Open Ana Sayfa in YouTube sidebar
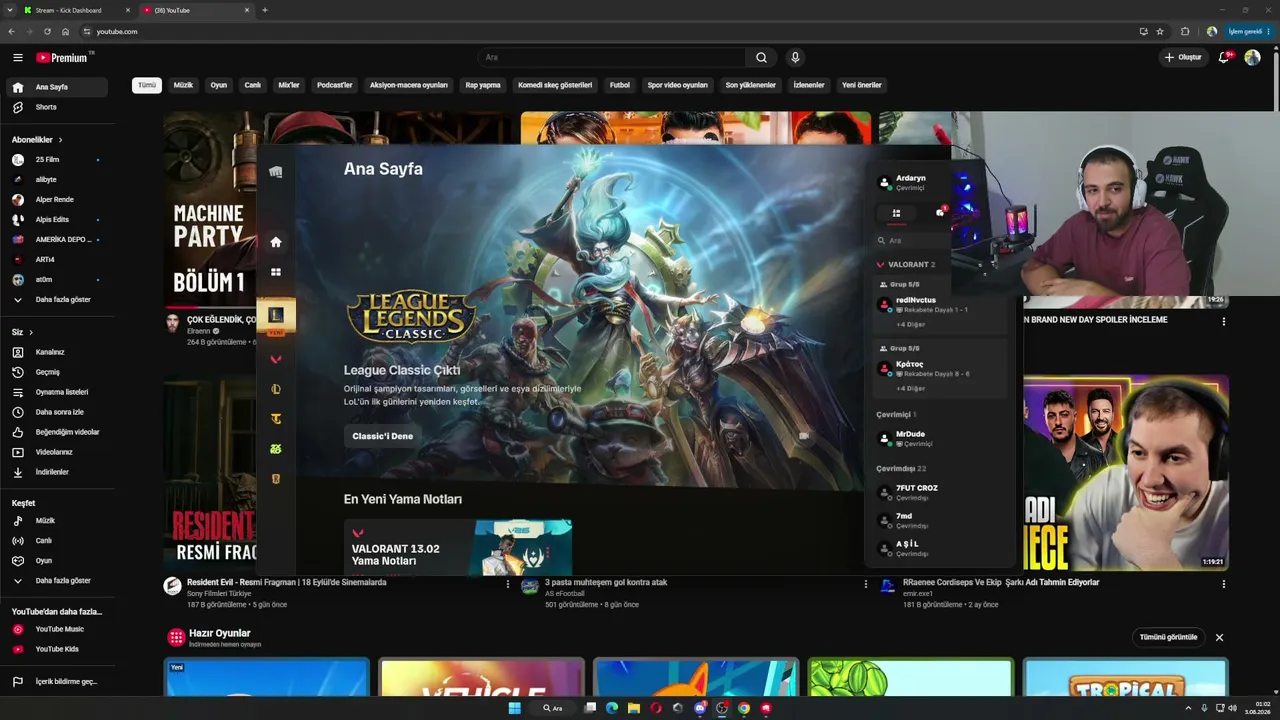This screenshot has height=720, width=1280. point(57,87)
